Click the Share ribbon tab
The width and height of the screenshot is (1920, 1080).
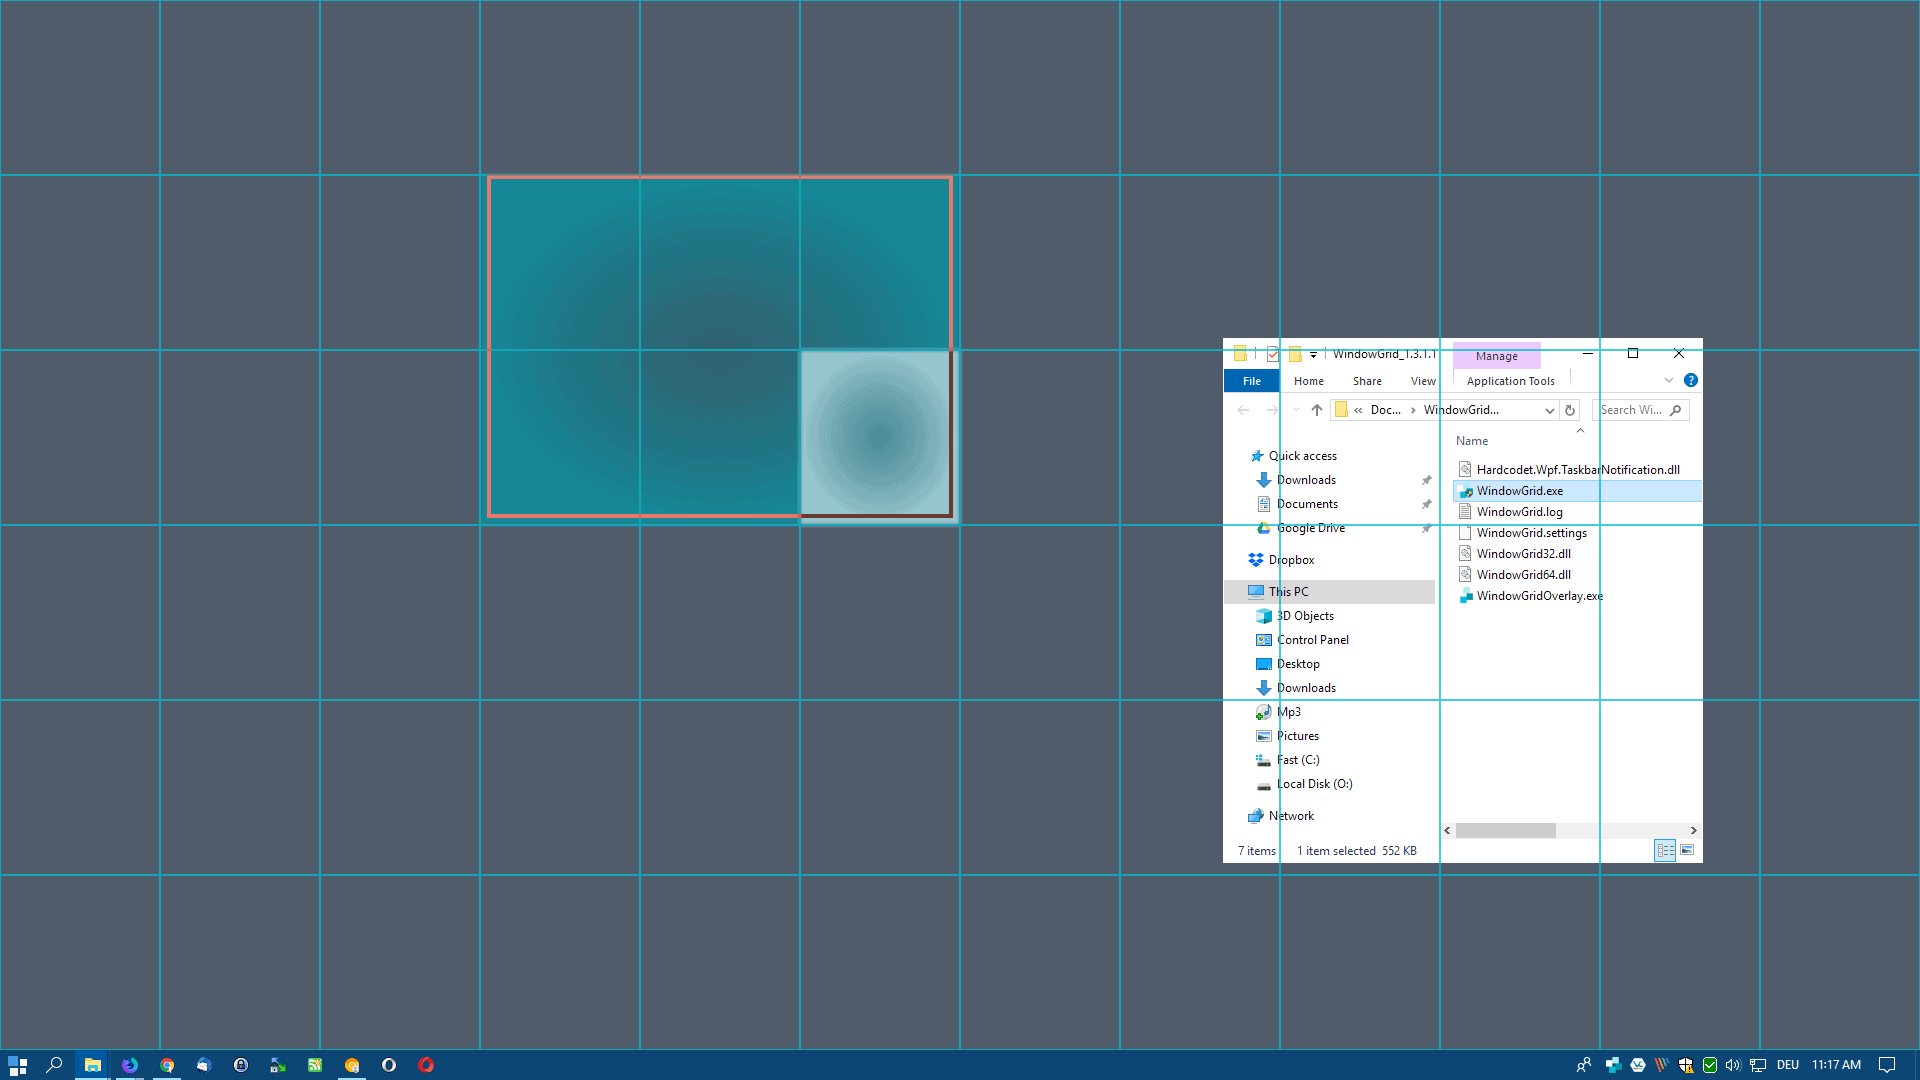coord(1367,381)
